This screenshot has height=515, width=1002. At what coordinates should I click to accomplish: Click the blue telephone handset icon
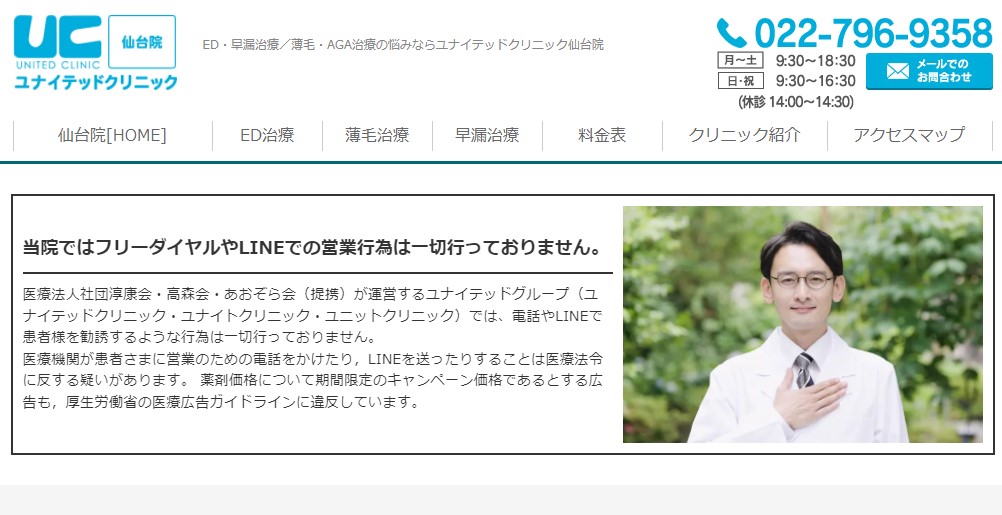click(x=732, y=33)
